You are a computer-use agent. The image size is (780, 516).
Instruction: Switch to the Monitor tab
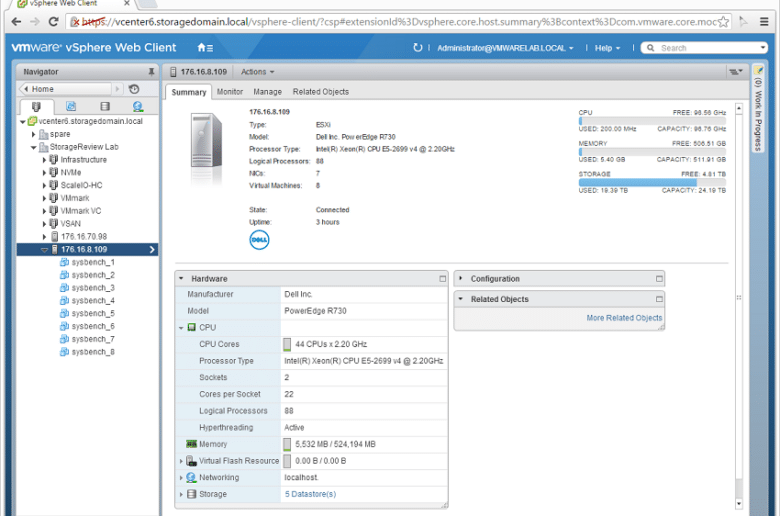coord(230,92)
